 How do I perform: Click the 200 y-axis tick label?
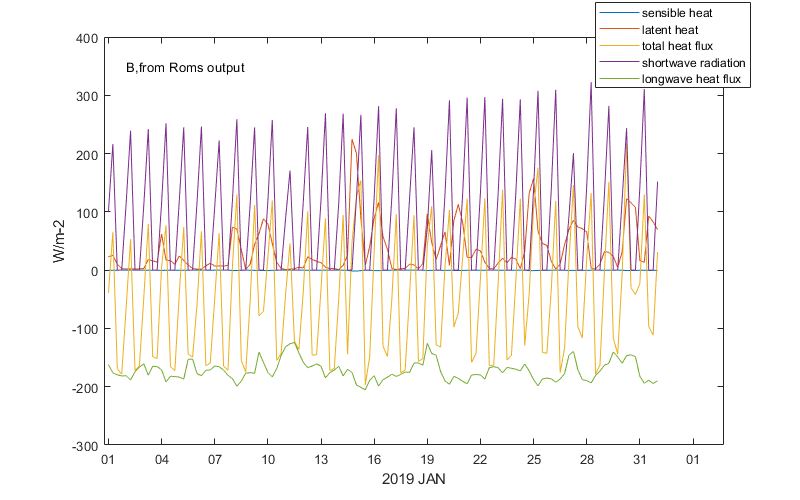(x=87, y=155)
